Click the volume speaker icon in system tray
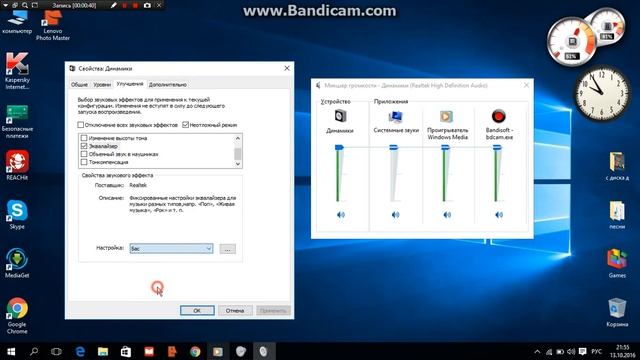Image resolution: width=640 pixels, height=360 pixels. pos(571,351)
